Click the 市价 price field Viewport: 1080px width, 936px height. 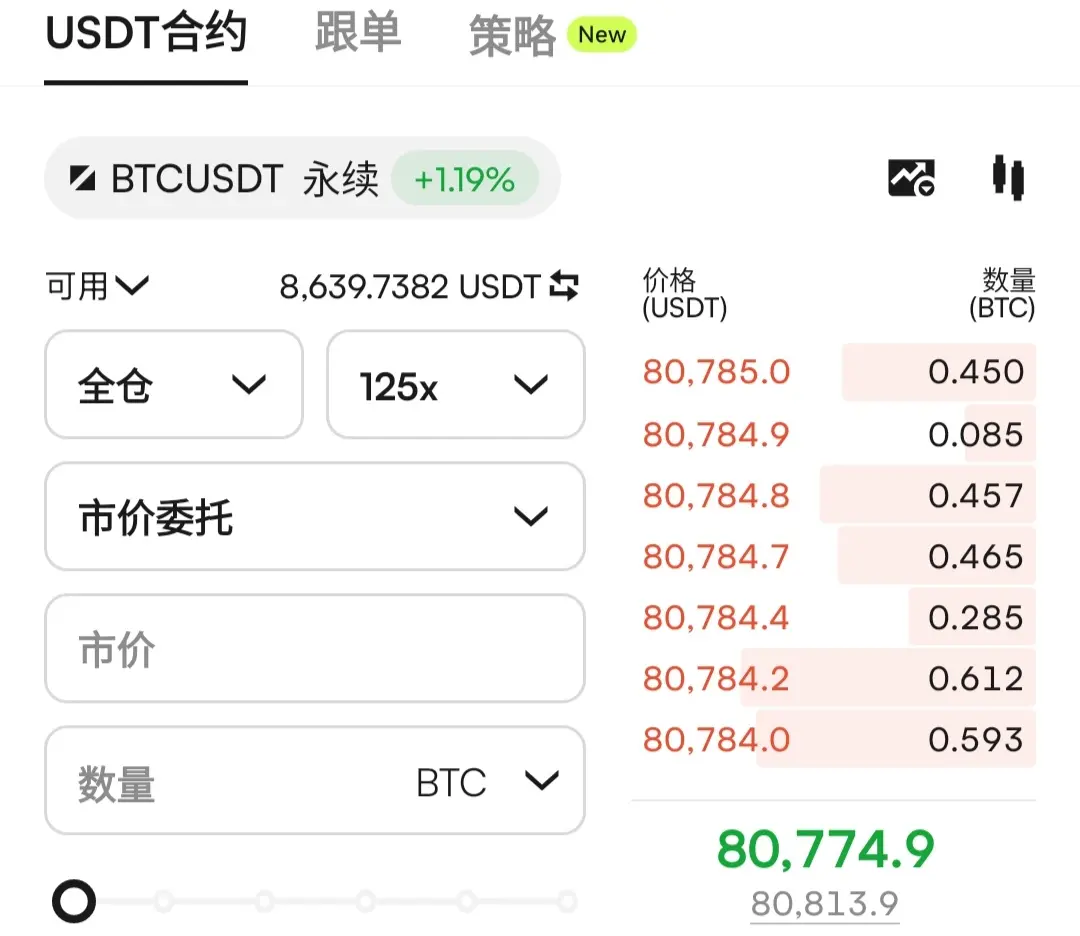(315, 649)
